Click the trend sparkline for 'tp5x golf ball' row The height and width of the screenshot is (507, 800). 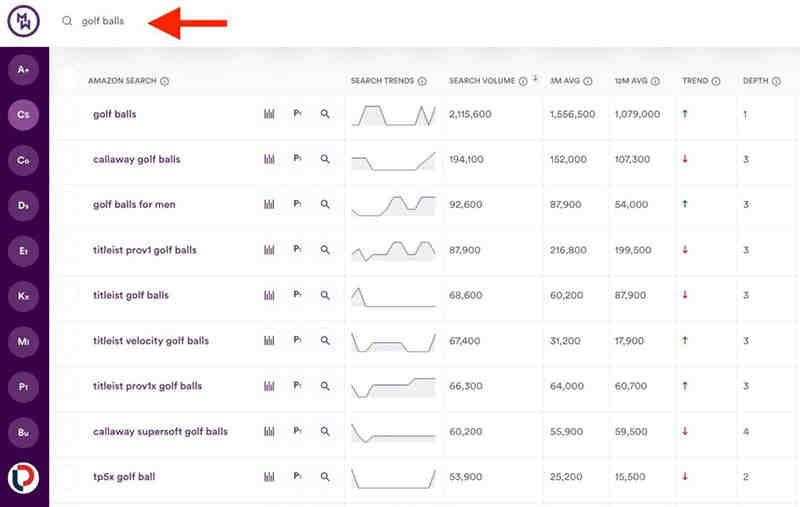[393, 478]
